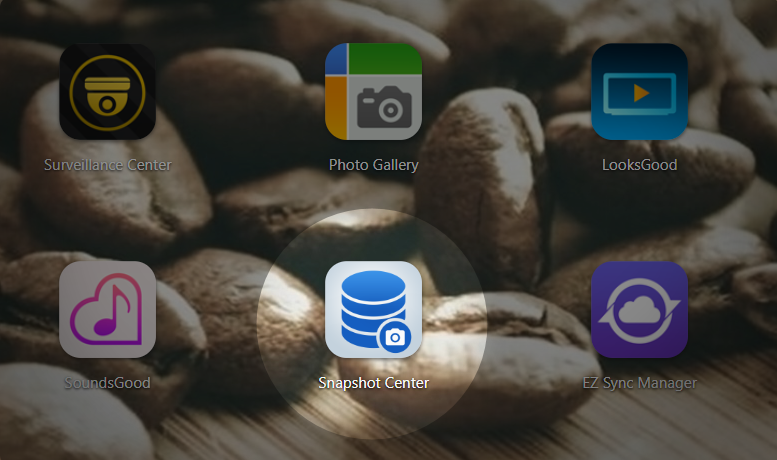The image size is (777, 460).
Task: Click the dome camera graphic in Surveillance icon
Action: 106,95
